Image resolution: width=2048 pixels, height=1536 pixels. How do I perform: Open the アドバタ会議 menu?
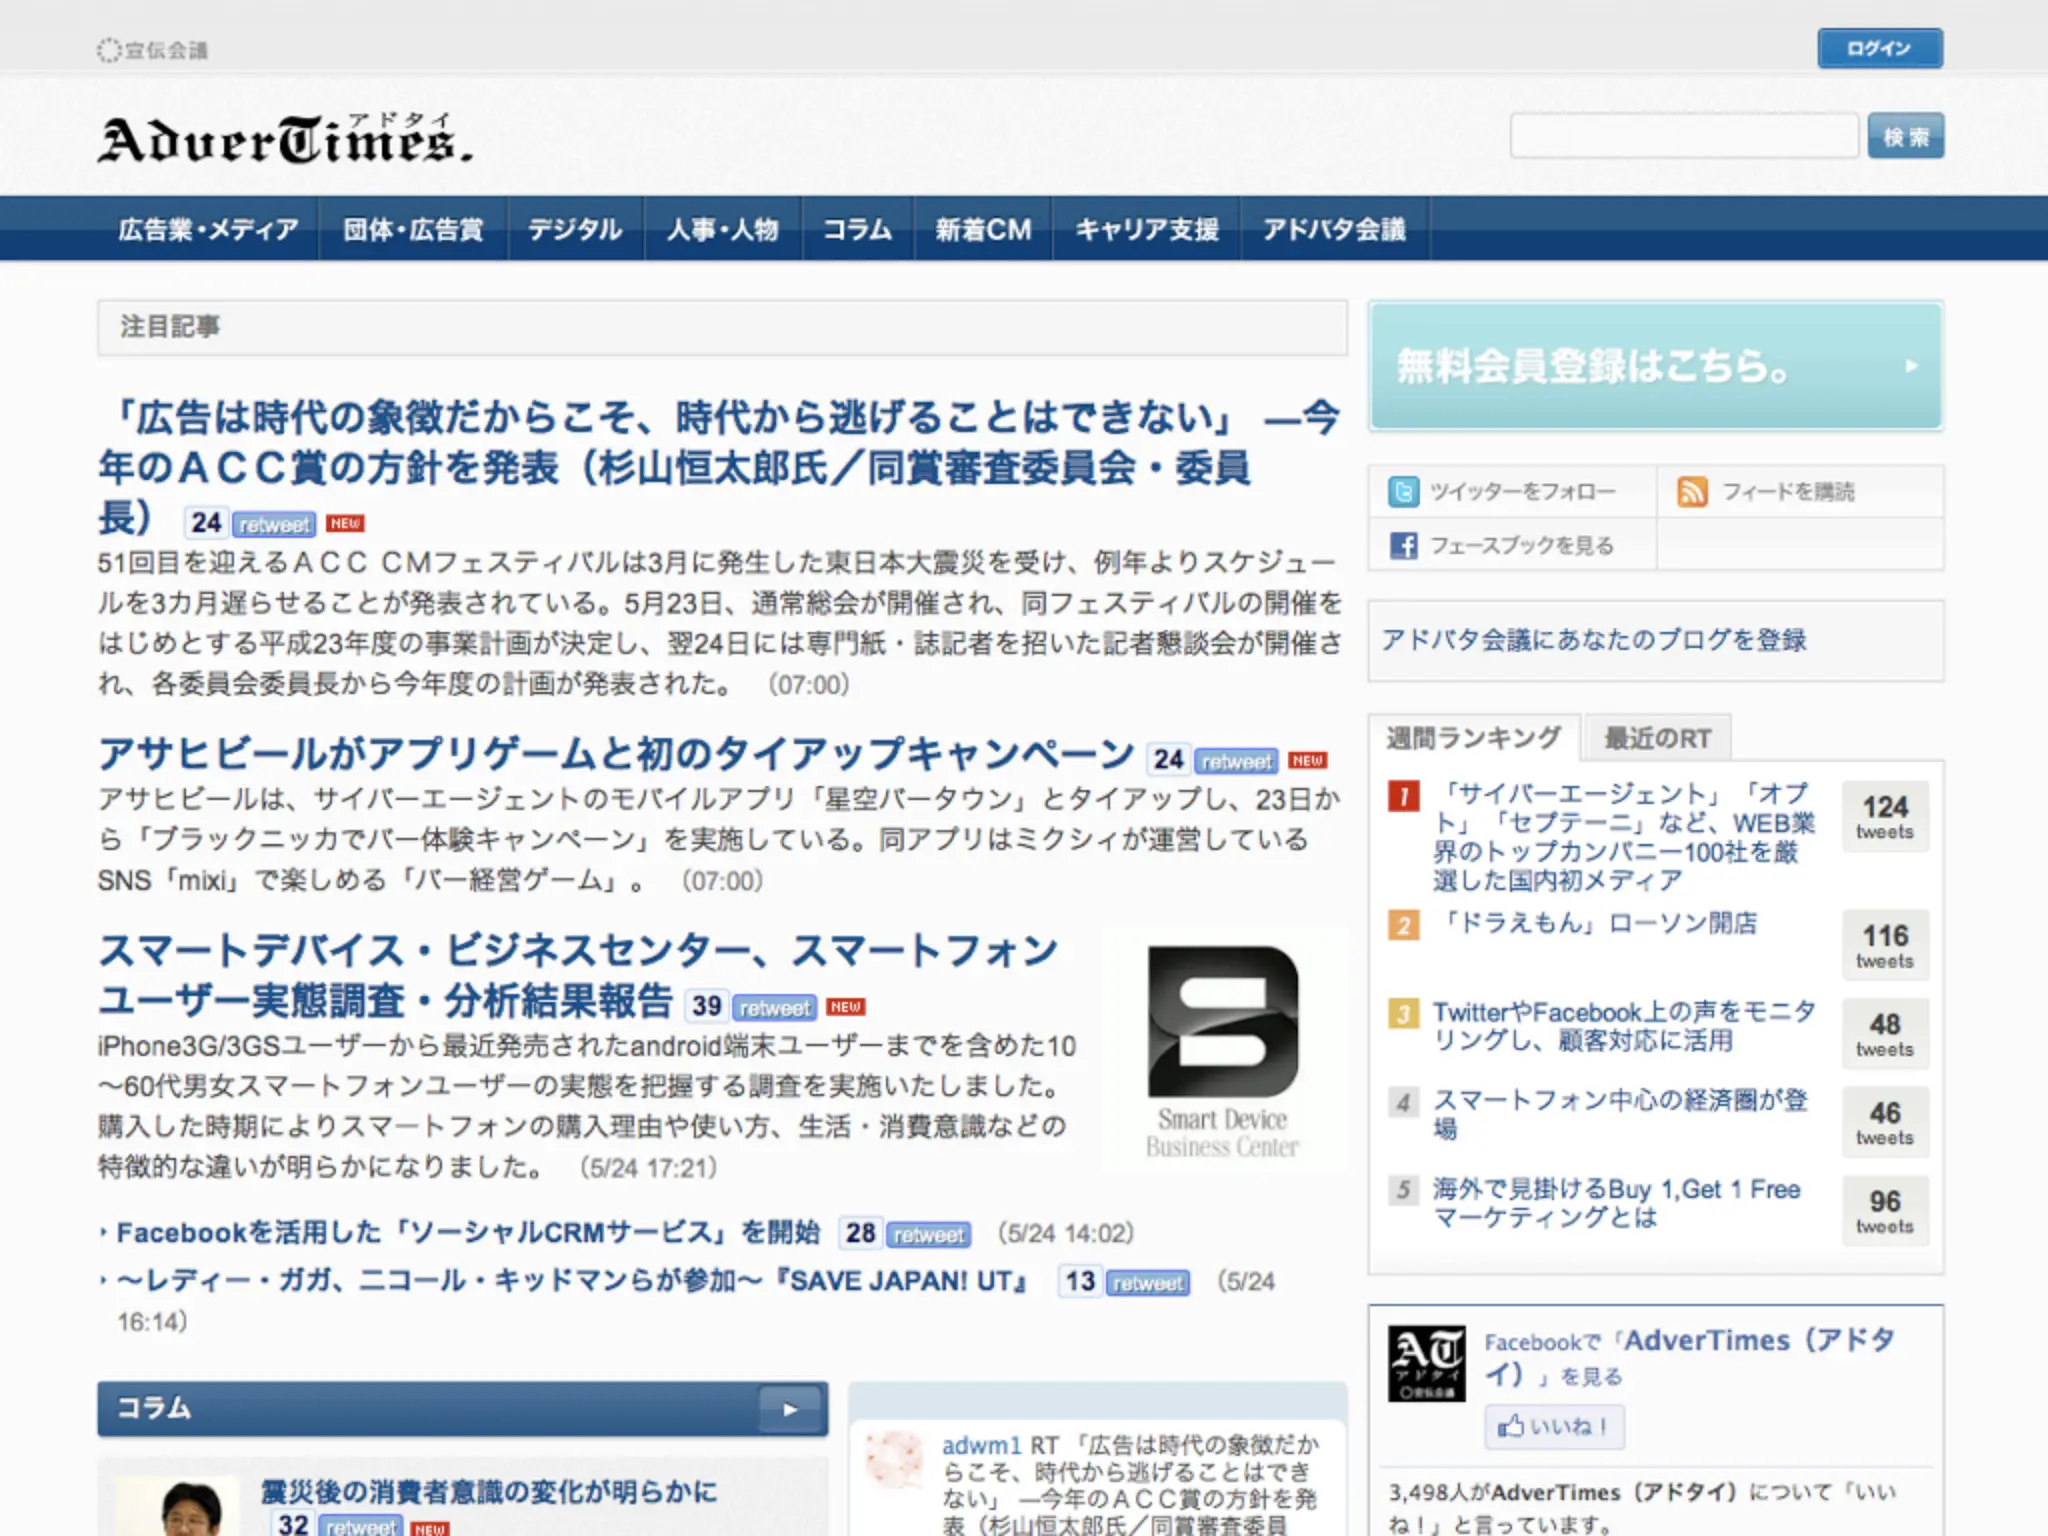[1334, 229]
